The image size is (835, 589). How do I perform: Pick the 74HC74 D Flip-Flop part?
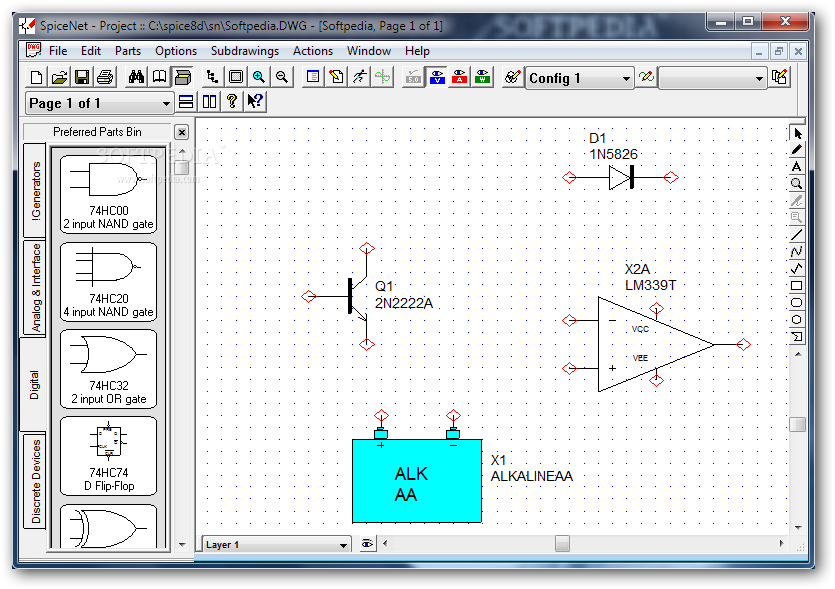point(109,456)
